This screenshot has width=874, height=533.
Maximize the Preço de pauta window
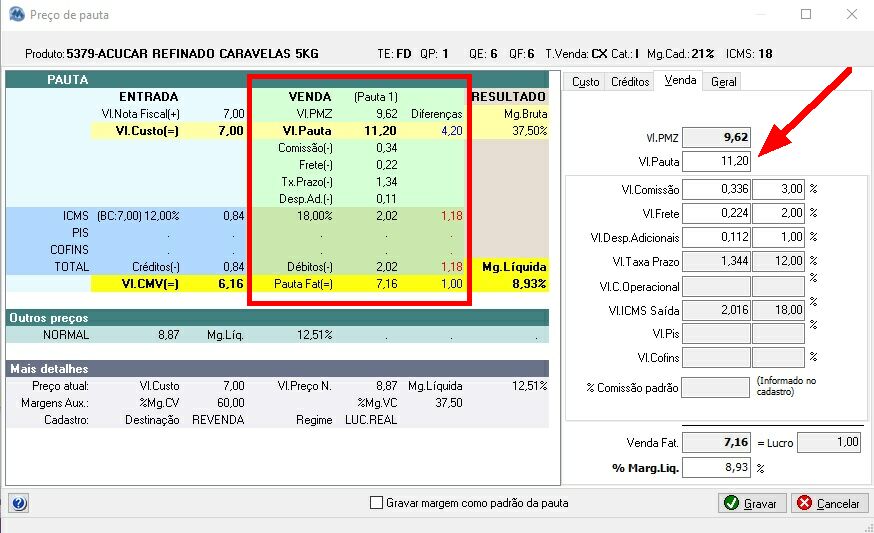(x=806, y=14)
